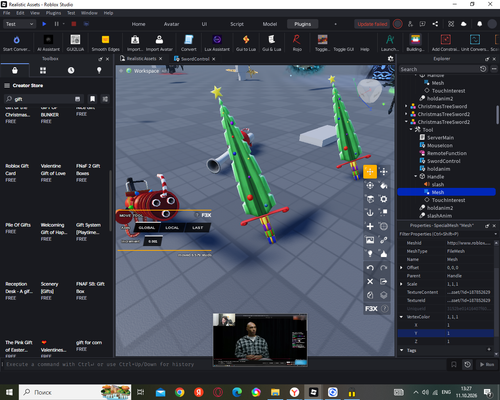
Task: Open Chrome from the Windows taskbar
Action: 180,392
